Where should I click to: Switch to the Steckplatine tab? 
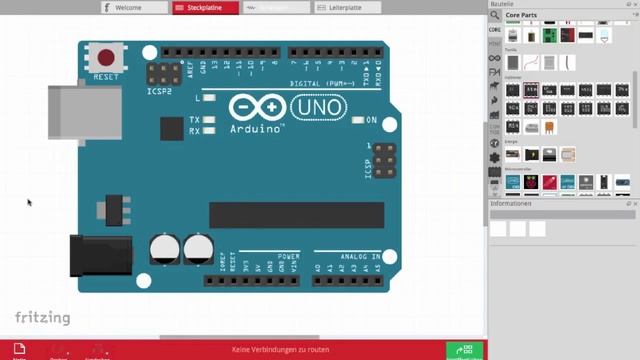point(205,8)
